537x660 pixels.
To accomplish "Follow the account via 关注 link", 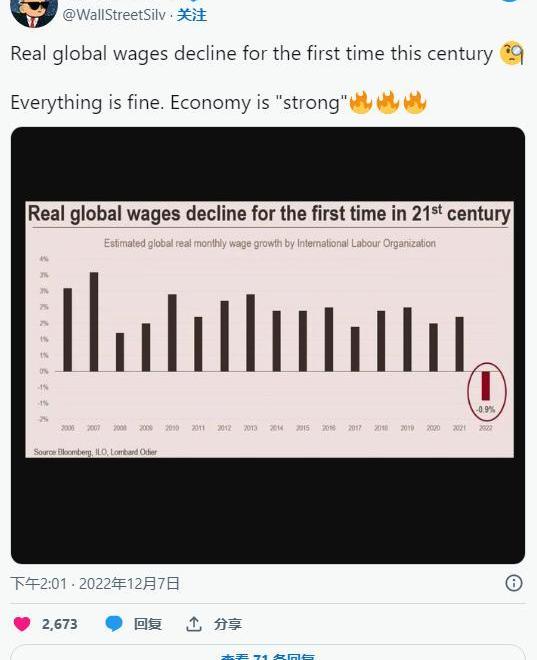I will pos(192,15).
